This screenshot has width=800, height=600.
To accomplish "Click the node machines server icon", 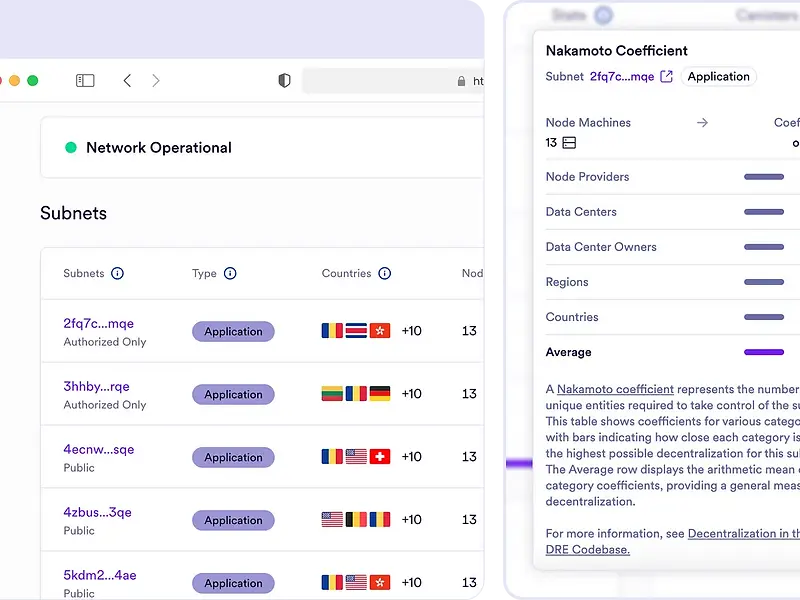I will [569, 143].
